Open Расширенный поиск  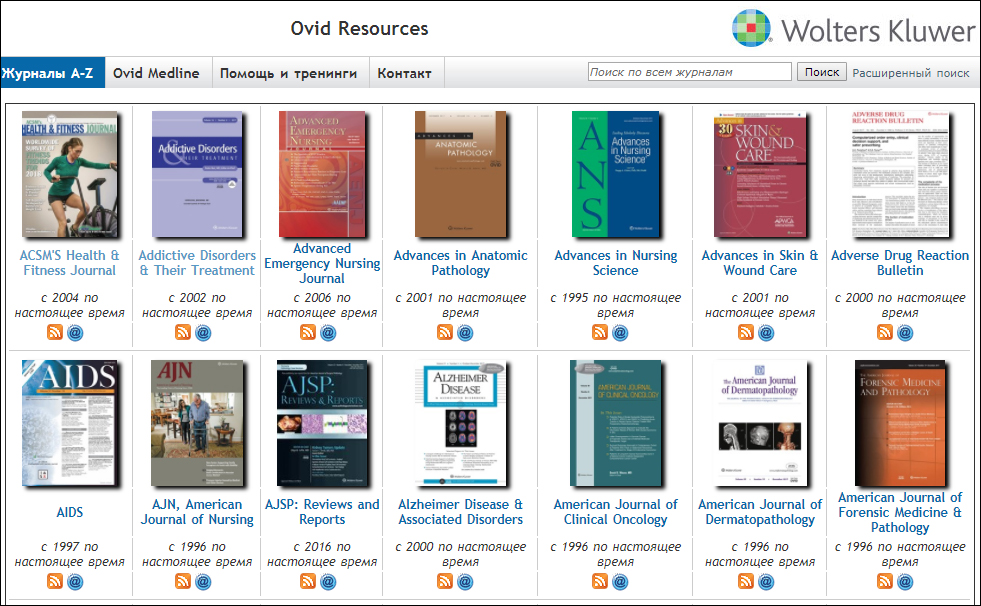coord(910,72)
